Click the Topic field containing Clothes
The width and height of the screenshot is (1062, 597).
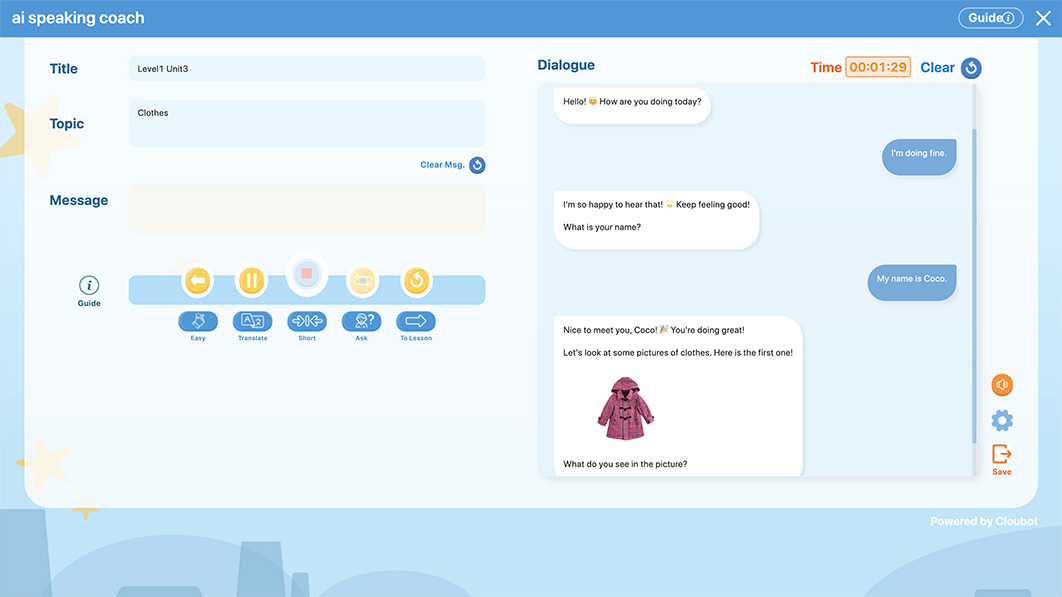click(x=307, y=123)
